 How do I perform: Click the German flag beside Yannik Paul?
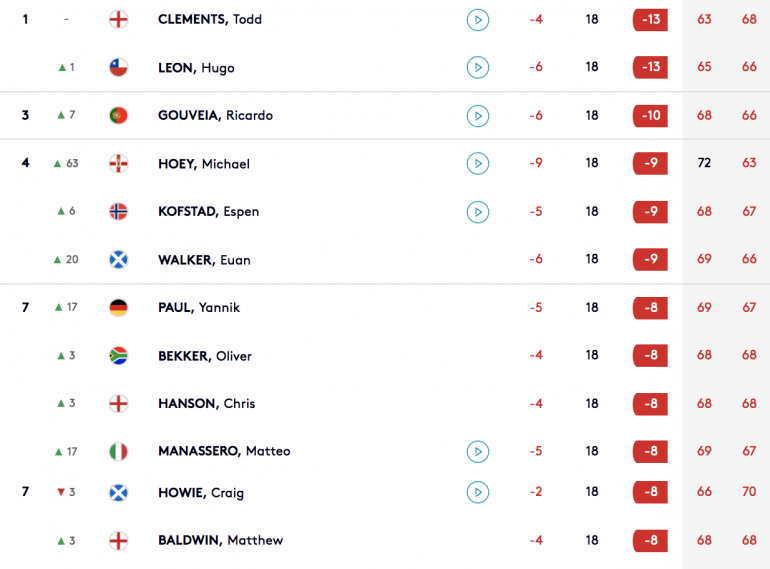pyautogui.click(x=118, y=308)
